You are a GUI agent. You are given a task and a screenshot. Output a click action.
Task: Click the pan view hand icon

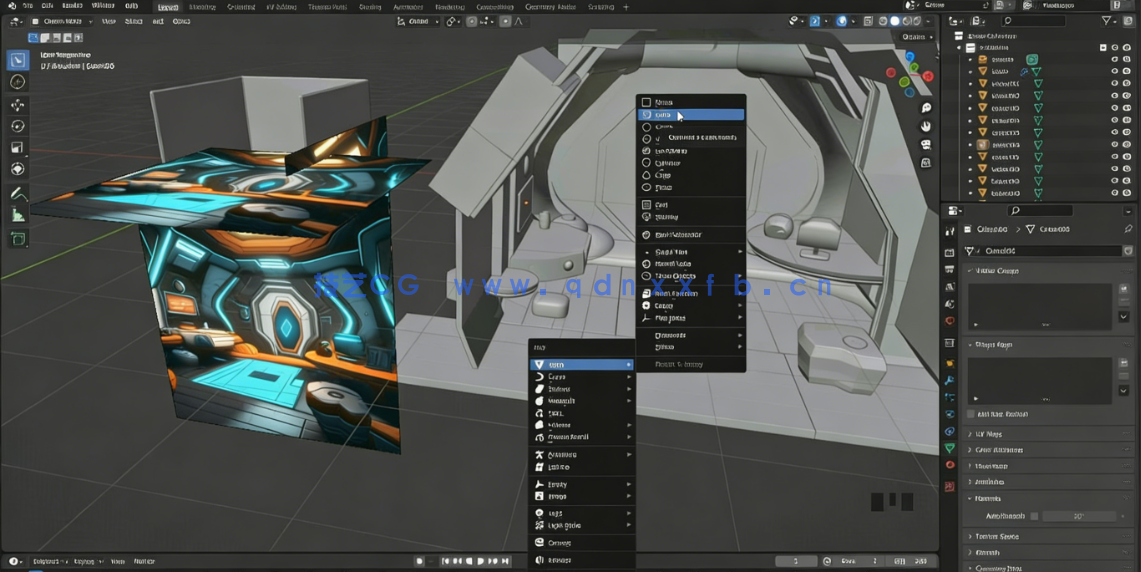tap(926, 126)
